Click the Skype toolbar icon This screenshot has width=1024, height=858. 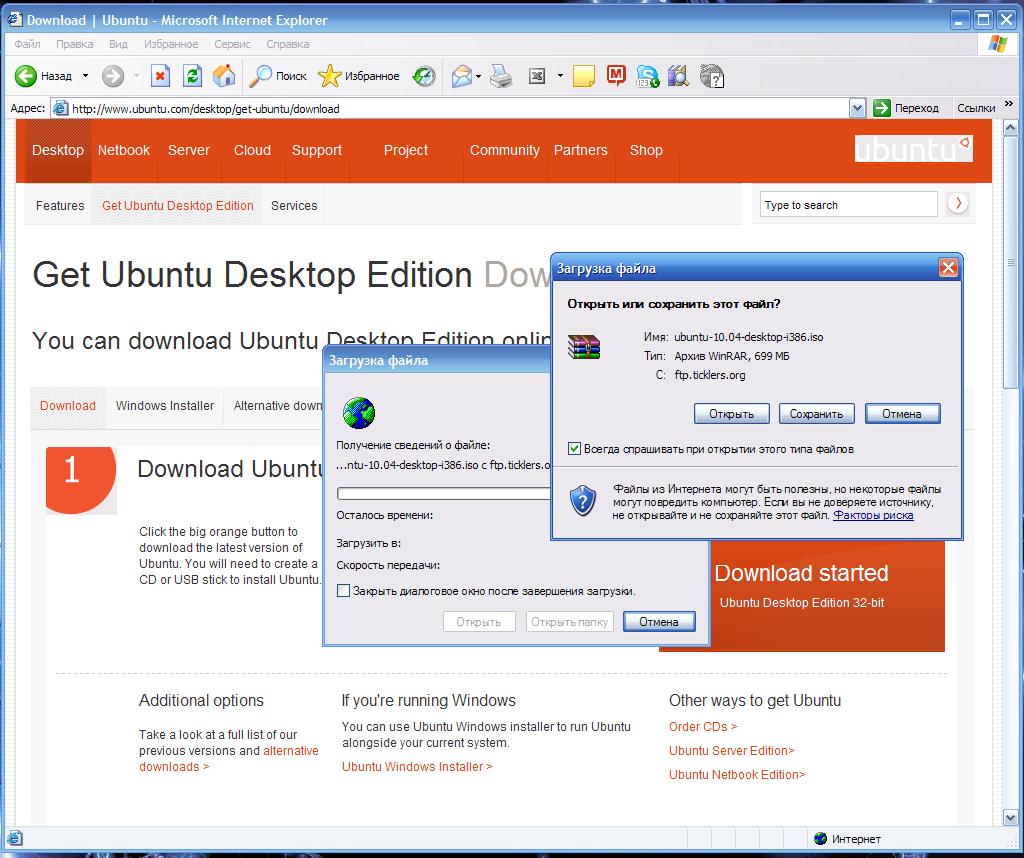click(x=648, y=76)
